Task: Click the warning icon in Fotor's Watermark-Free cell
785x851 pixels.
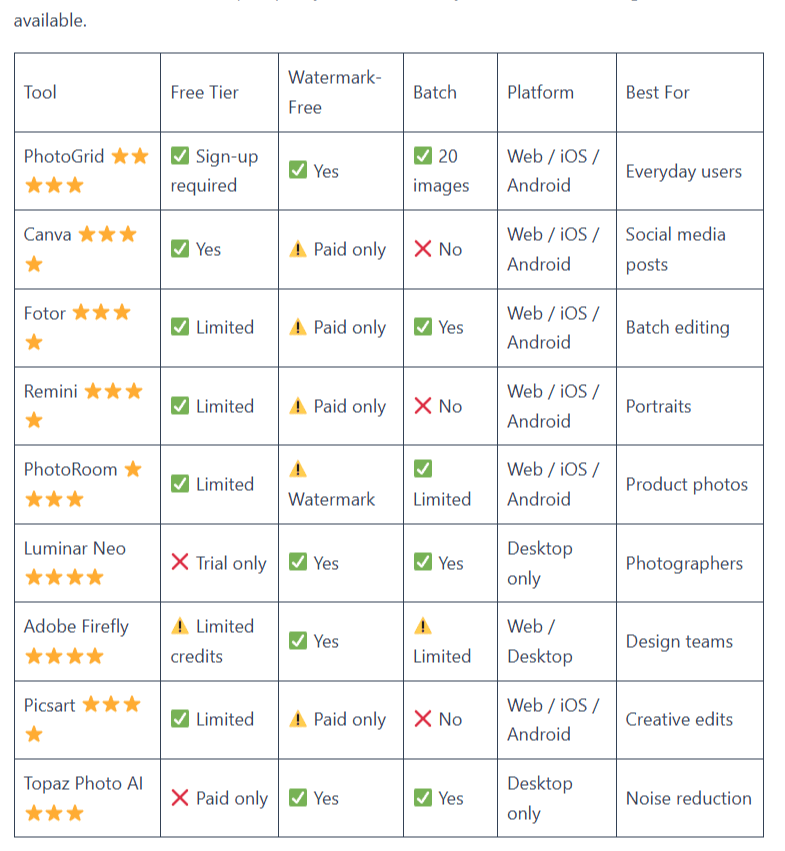Action: pos(298,327)
